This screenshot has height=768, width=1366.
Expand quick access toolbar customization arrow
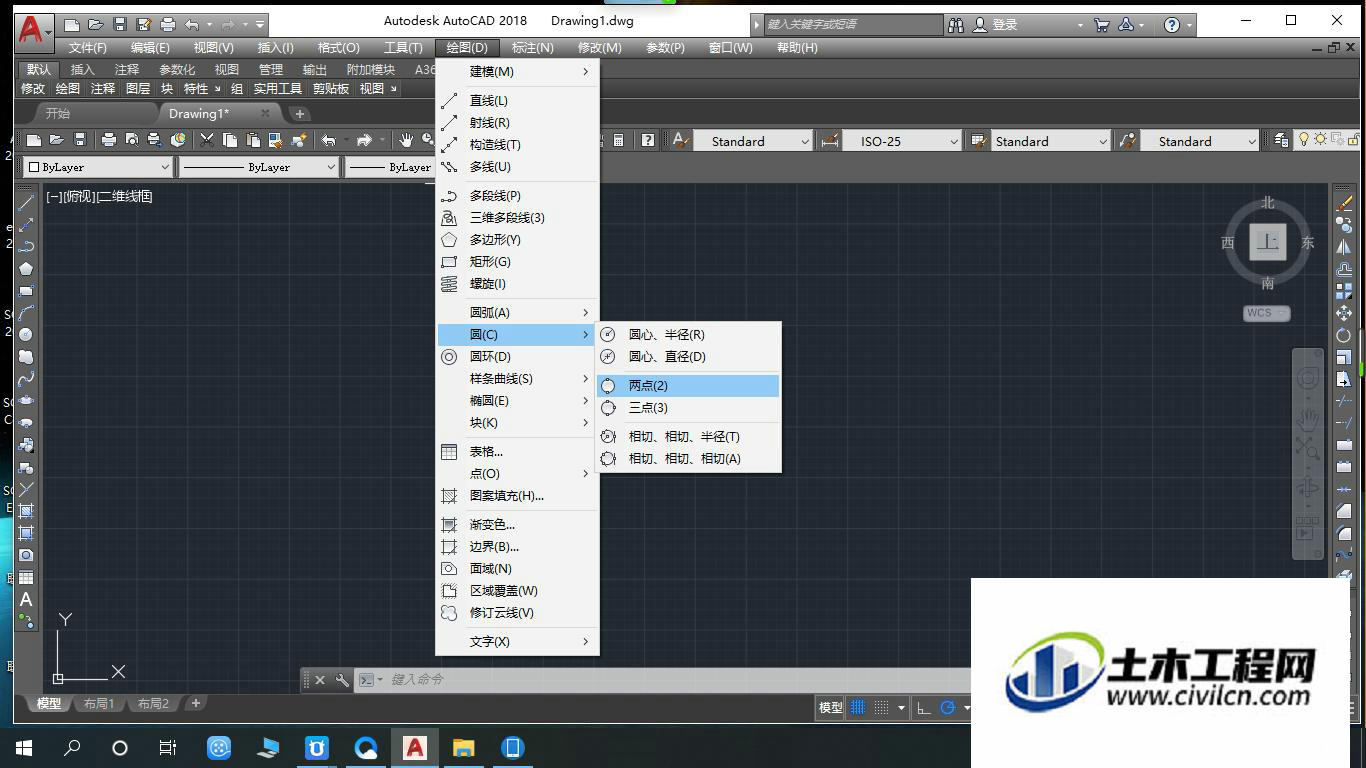(x=260, y=24)
